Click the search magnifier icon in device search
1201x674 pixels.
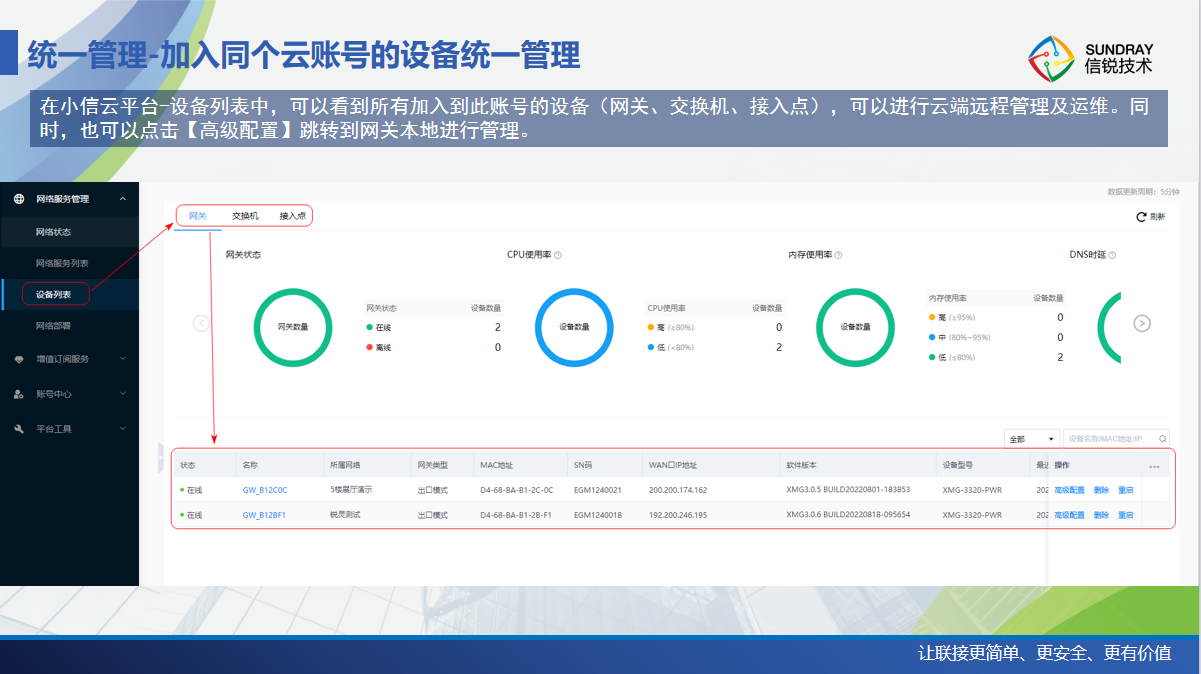(x=1162, y=438)
